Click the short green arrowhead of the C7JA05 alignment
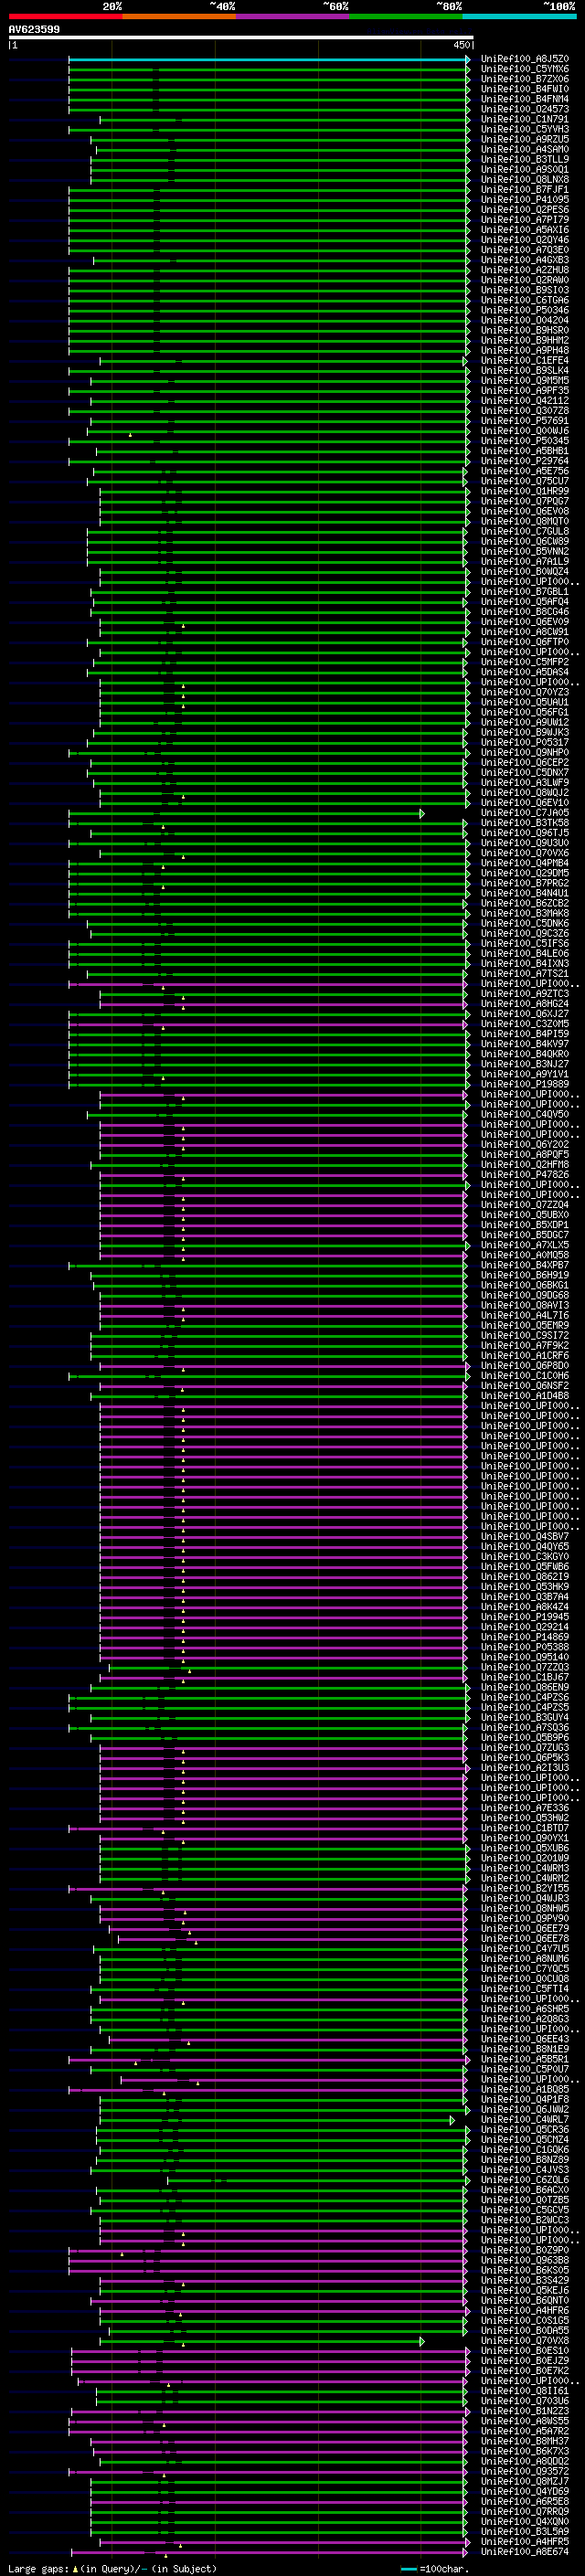The height and width of the screenshot is (2576, 585). [422, 814]
